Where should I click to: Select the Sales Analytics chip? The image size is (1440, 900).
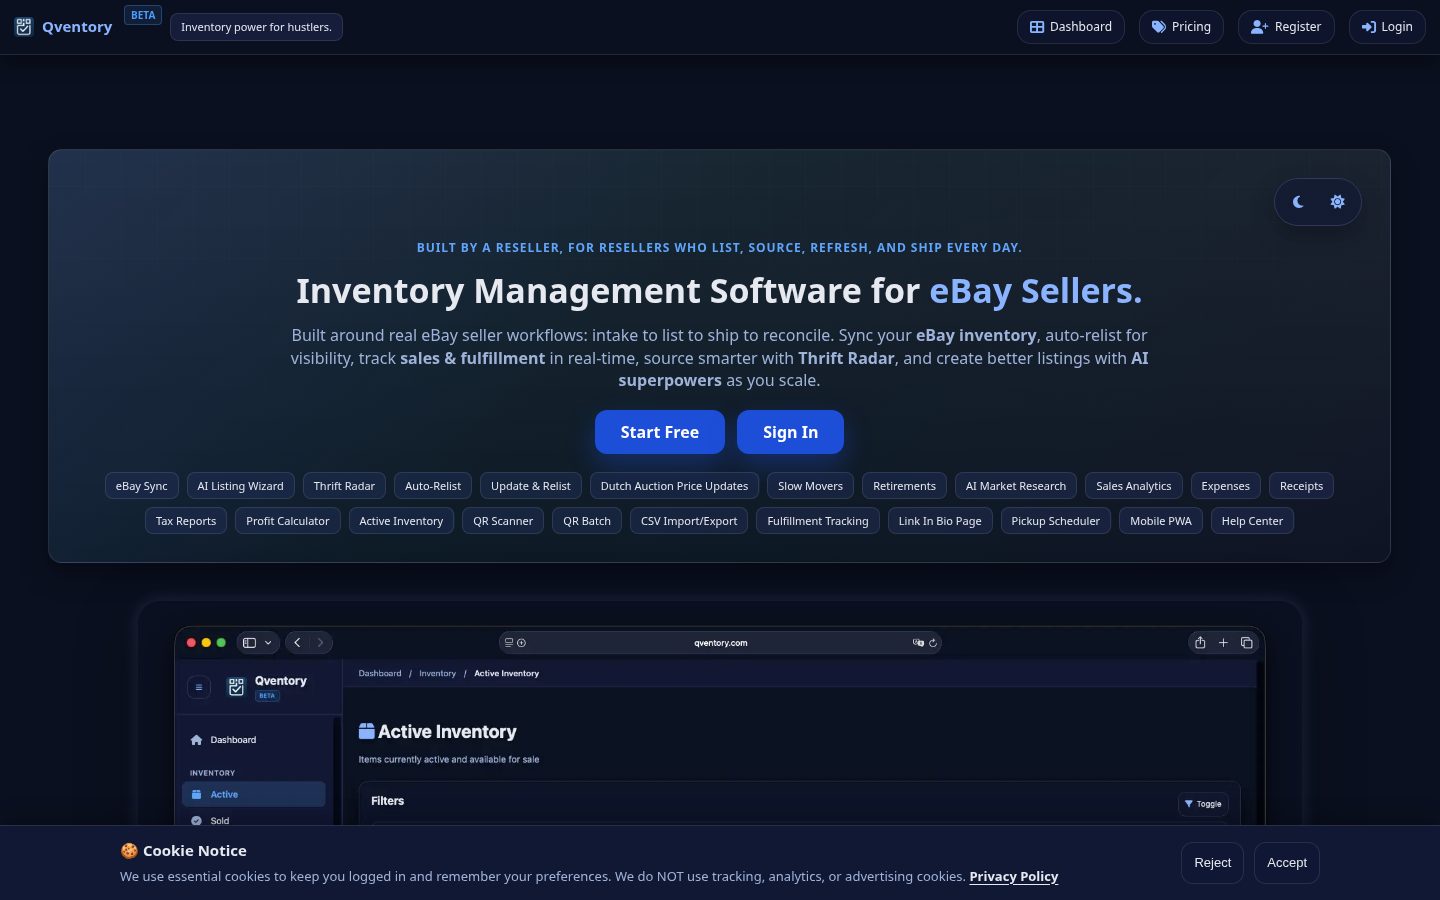[x=1134, y=486]
